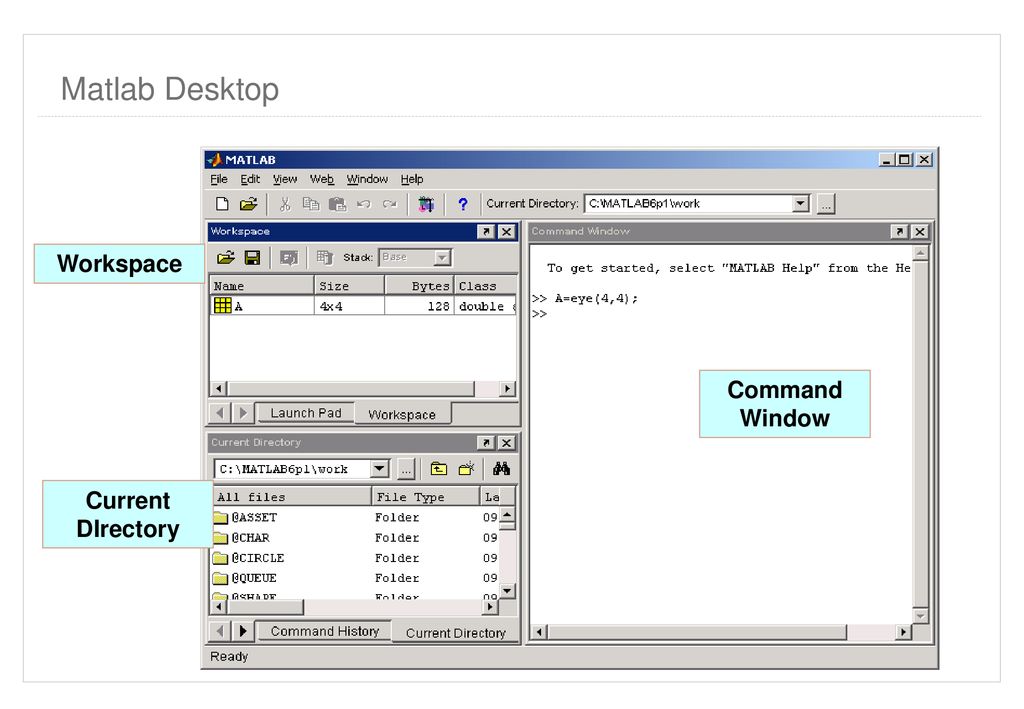Undock the Command Window panel
1024x709 pixels.
[899, 232]
